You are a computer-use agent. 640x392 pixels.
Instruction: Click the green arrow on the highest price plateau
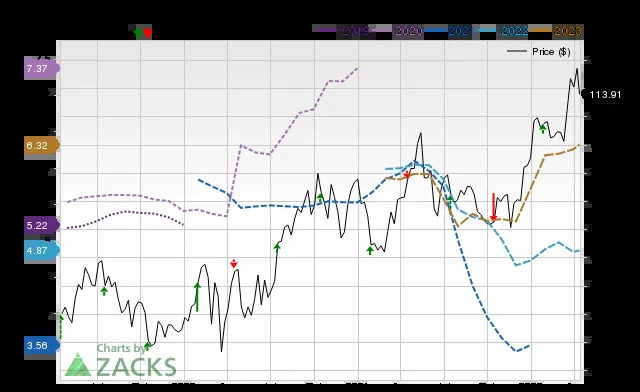point(543,129)
